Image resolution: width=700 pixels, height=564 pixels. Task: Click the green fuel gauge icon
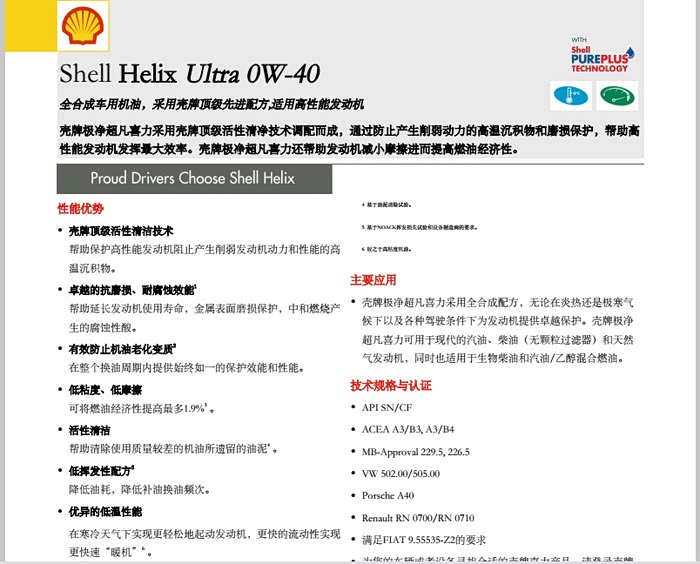point(617,96)
